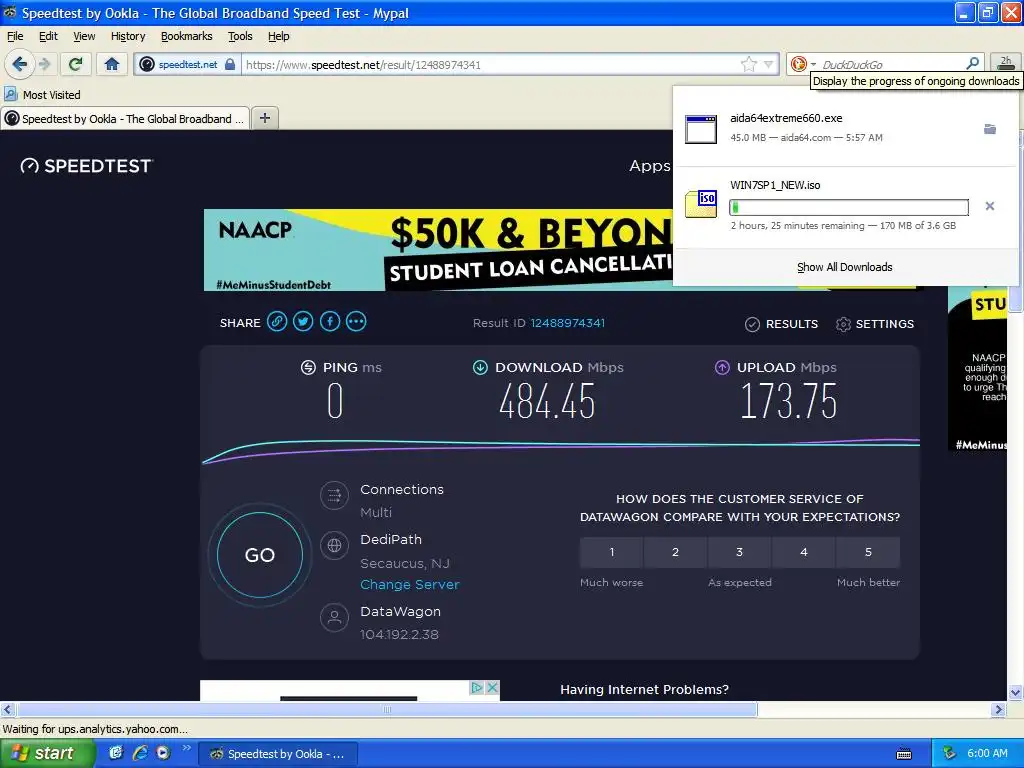Rate customer service 3 As expected

tap(739, 552)
